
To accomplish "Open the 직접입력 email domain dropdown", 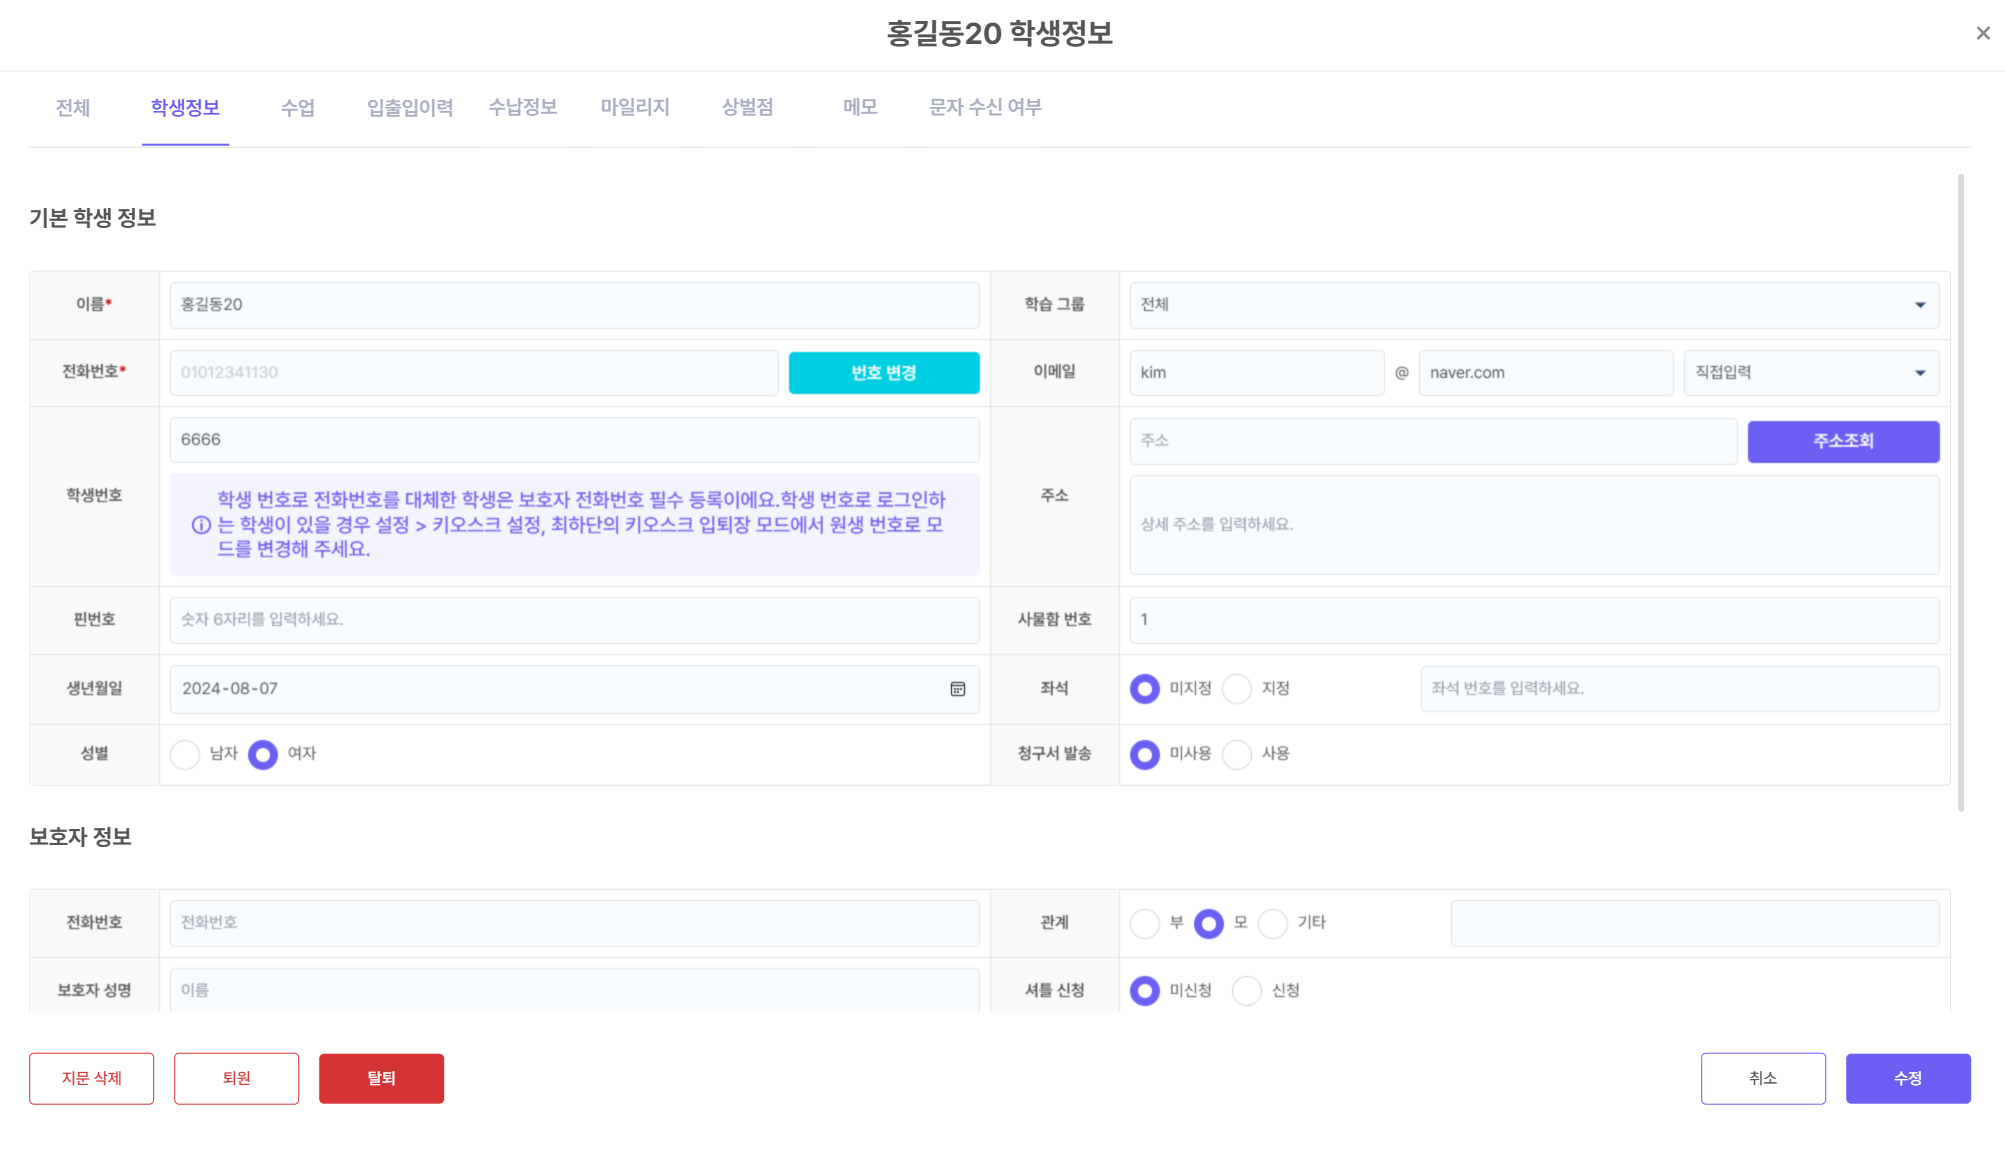I will click(1810, 373).
